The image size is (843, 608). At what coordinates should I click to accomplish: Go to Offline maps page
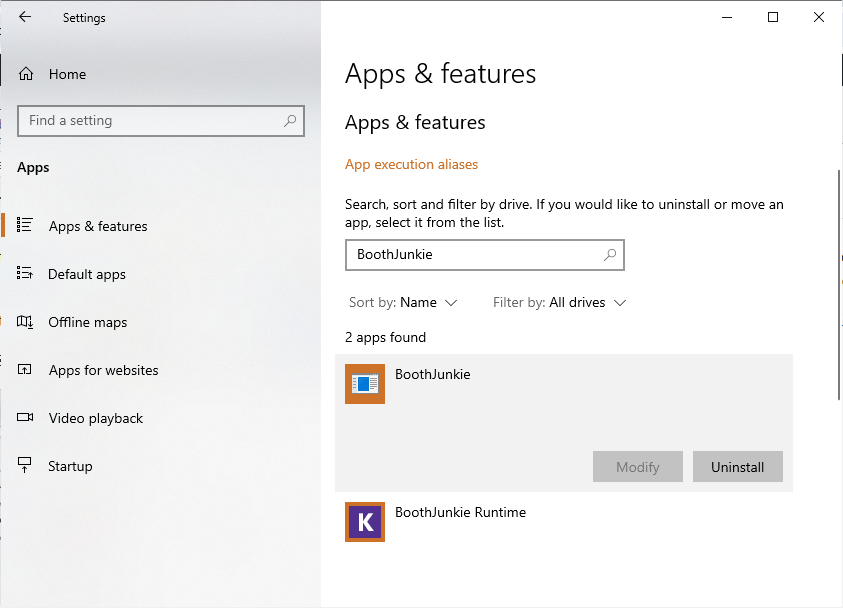(x=88, y=322)
